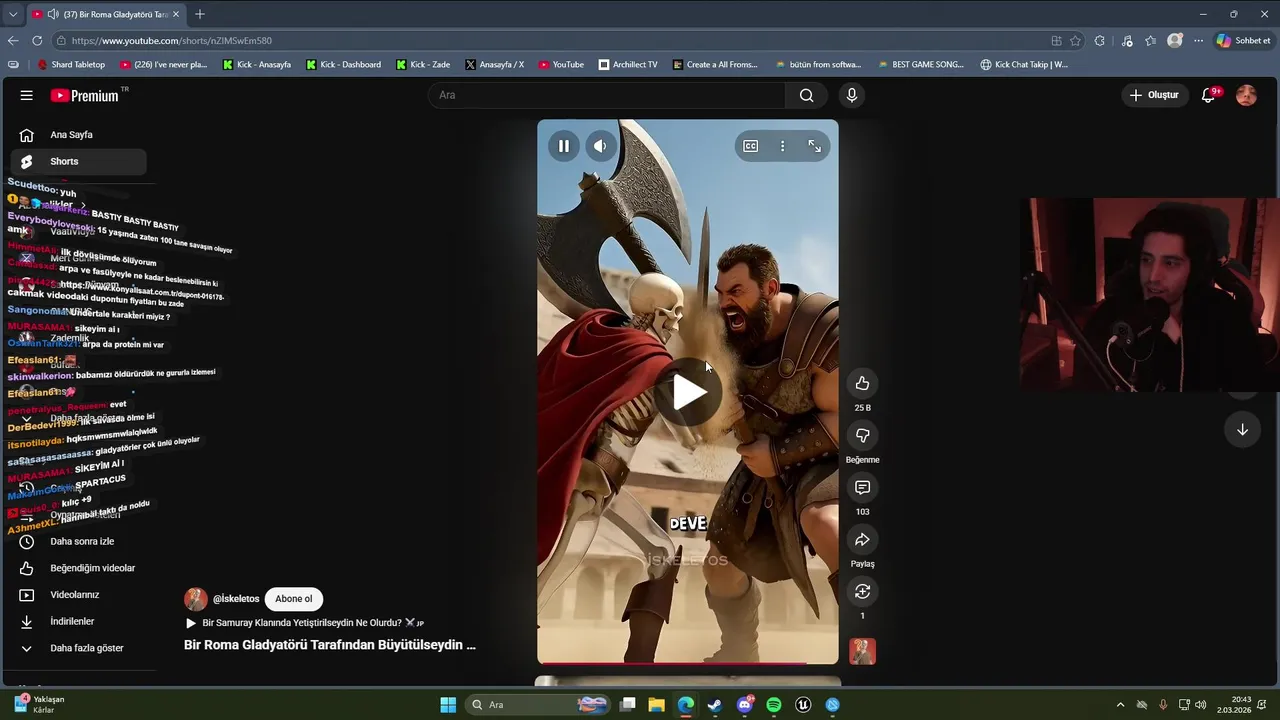Open İndirilenler in the sidebar
Screen dimensions: 1280x720
[78, 621]
